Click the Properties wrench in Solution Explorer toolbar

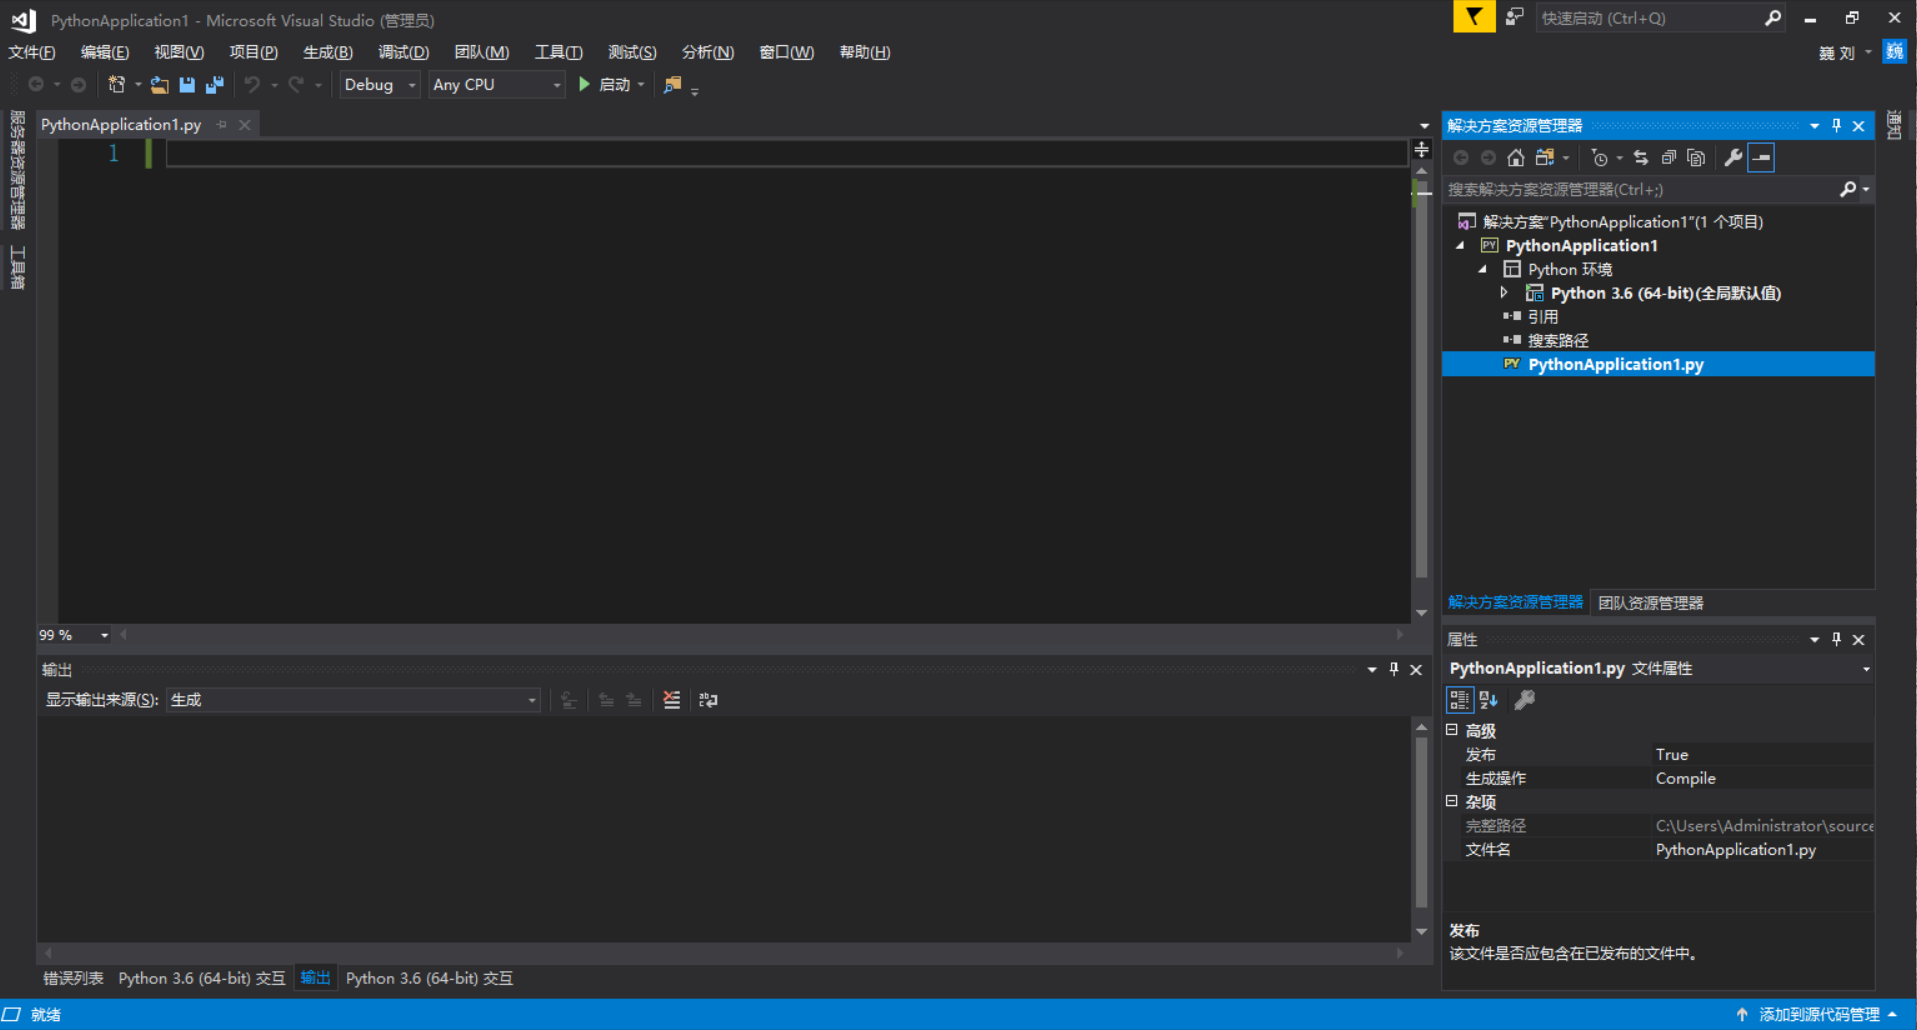tap(1733, 157)
